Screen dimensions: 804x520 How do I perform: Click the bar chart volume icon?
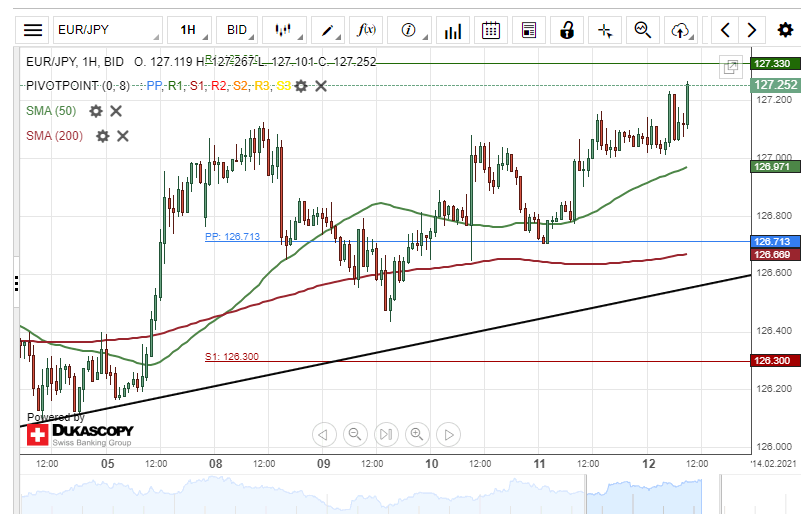tap(453, 30)
